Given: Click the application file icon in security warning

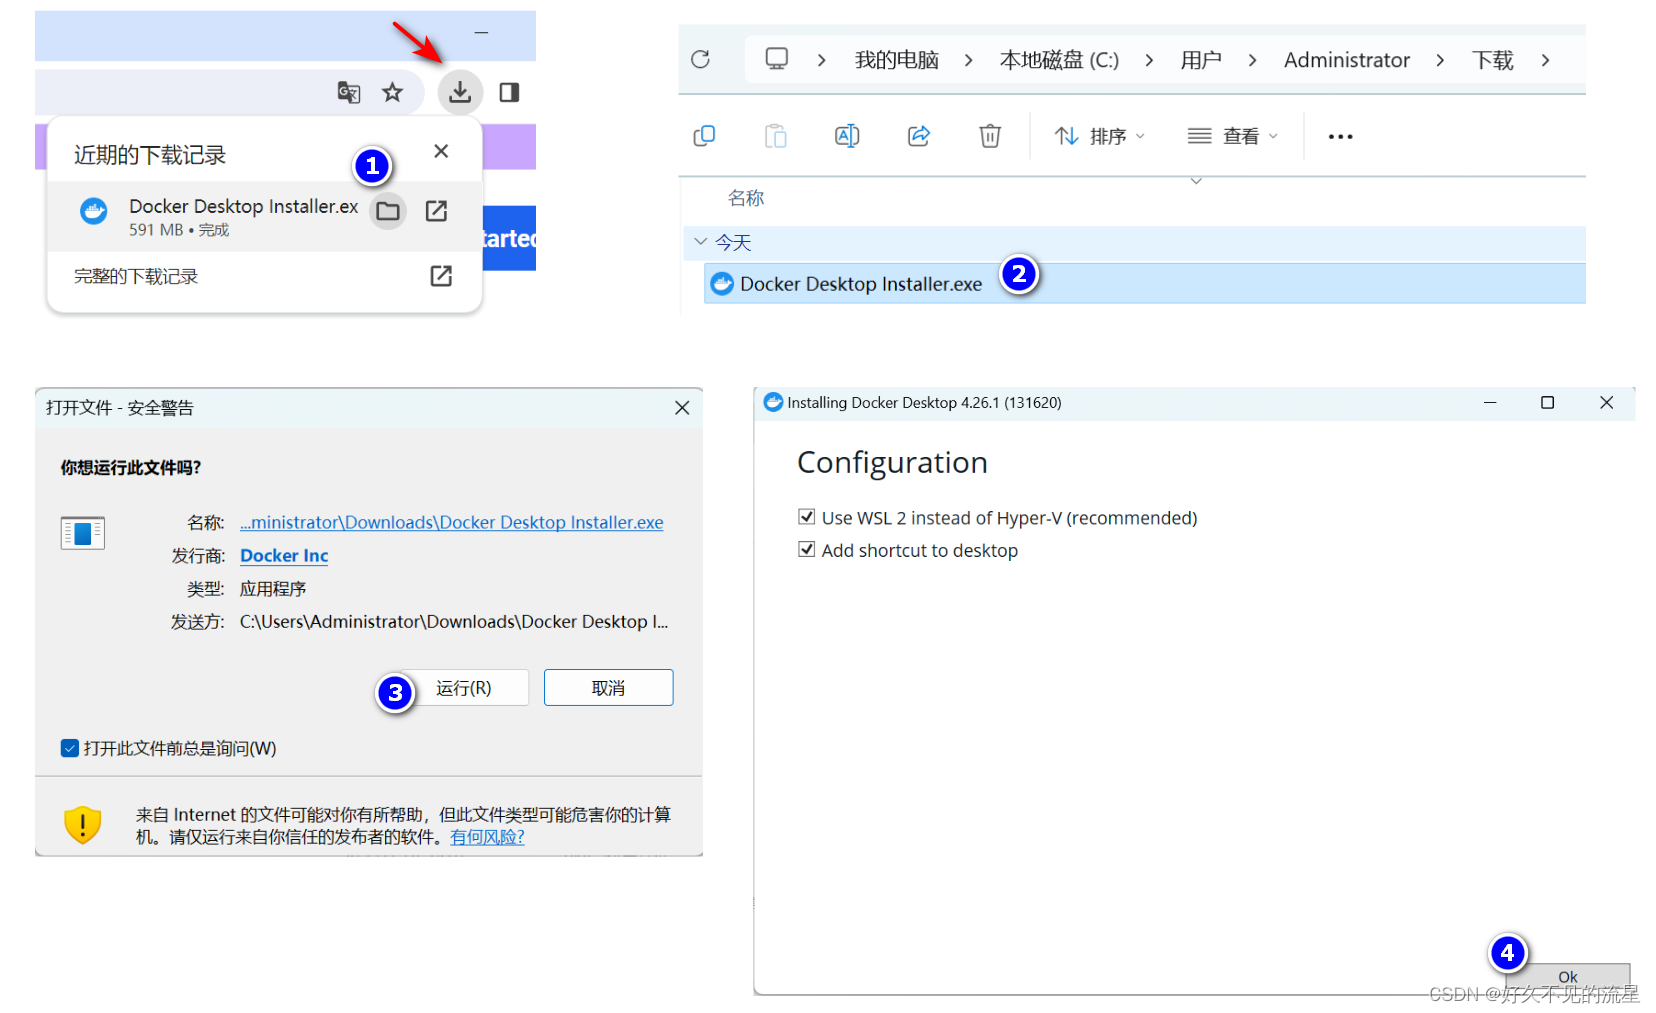Looking at the screenshot, I should [x=82, y=533].
